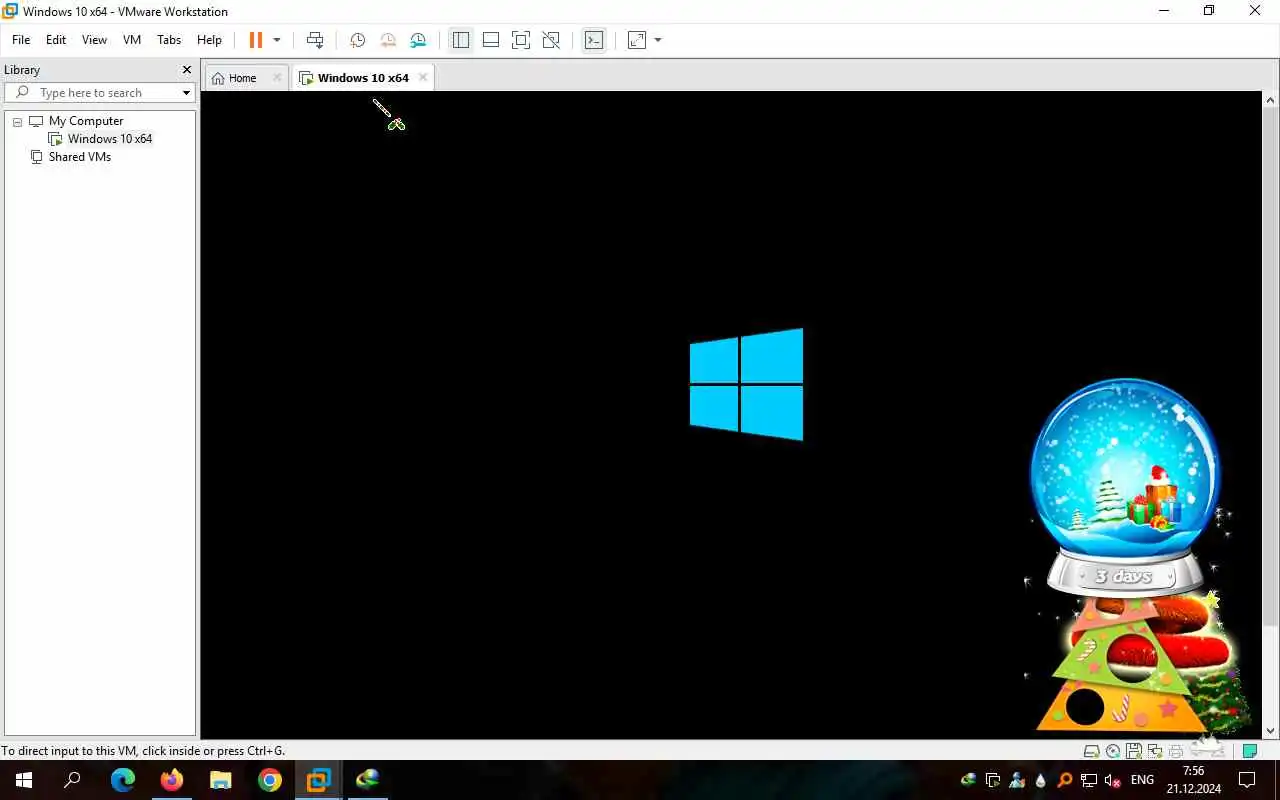
Task: Launch Firefox from the taskbar
Action: 172,780
